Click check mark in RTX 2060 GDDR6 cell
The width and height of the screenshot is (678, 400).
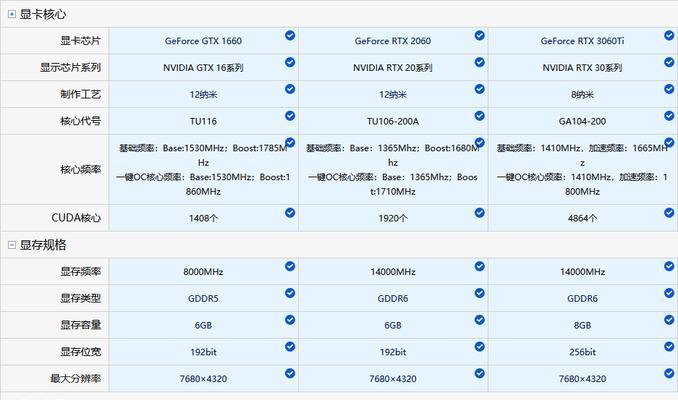pyautogui.click(x=480, y=293)
